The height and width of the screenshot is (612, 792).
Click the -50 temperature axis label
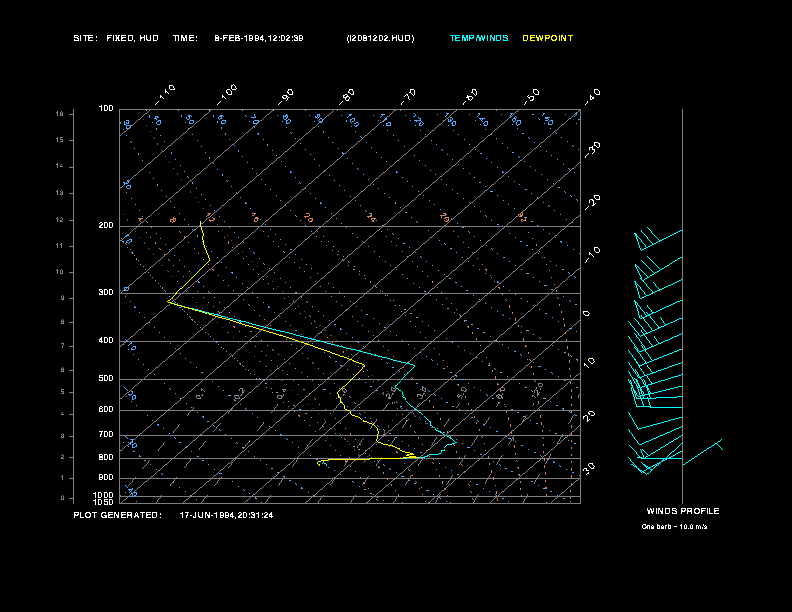532,97
